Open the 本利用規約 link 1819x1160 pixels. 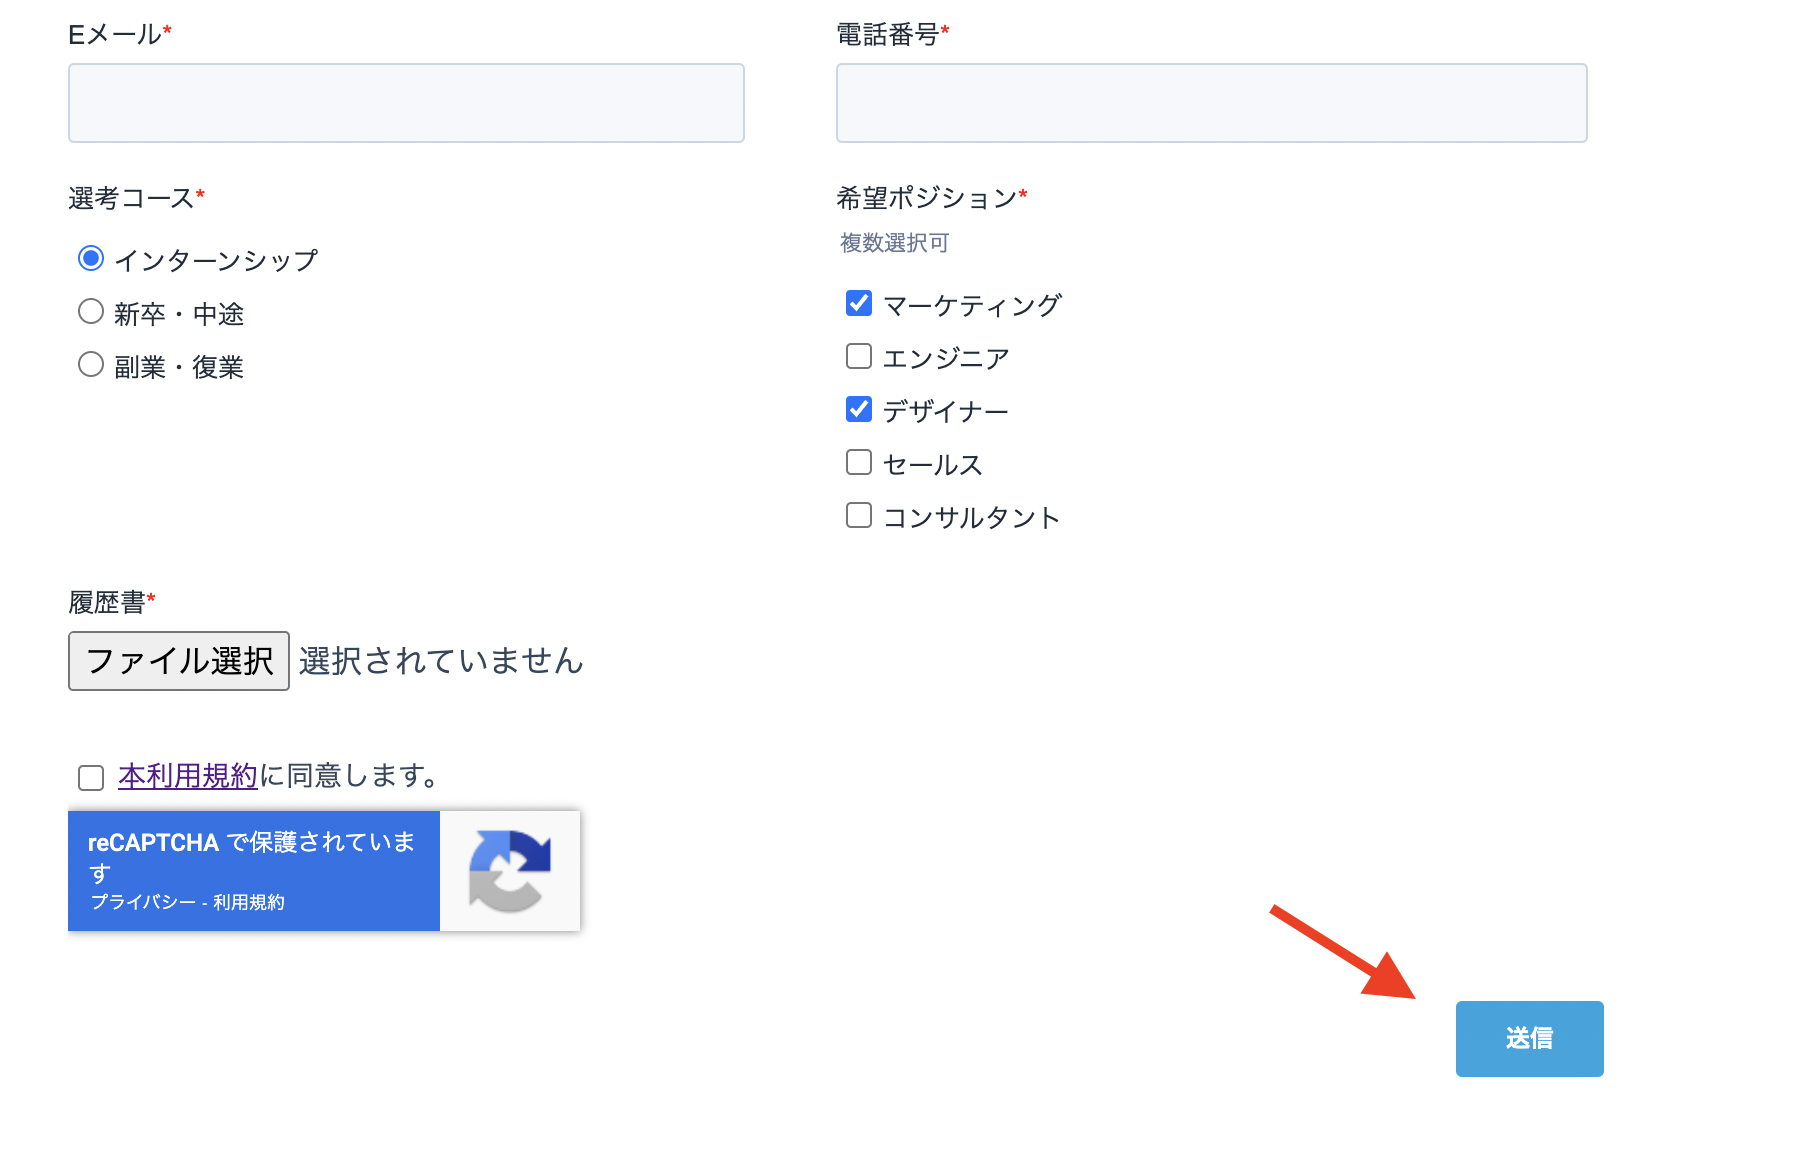188,776
